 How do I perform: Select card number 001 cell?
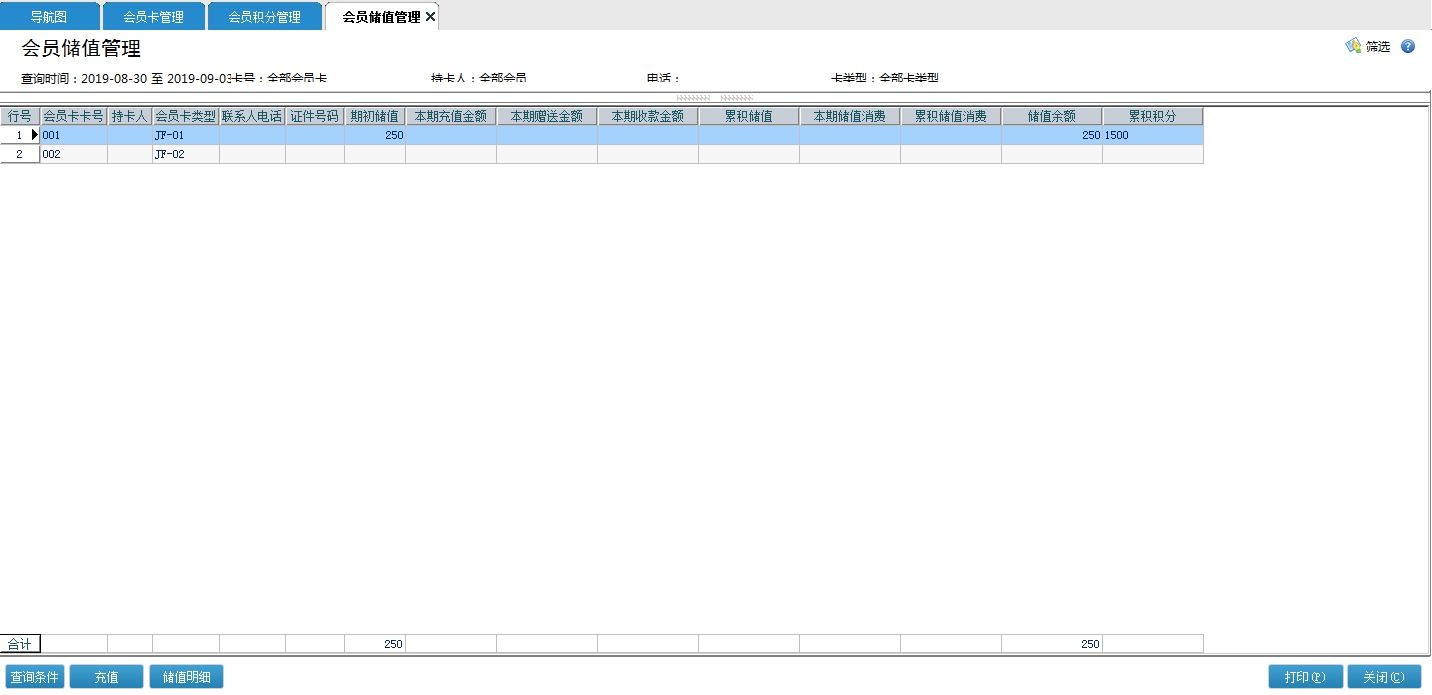(73, 135)
